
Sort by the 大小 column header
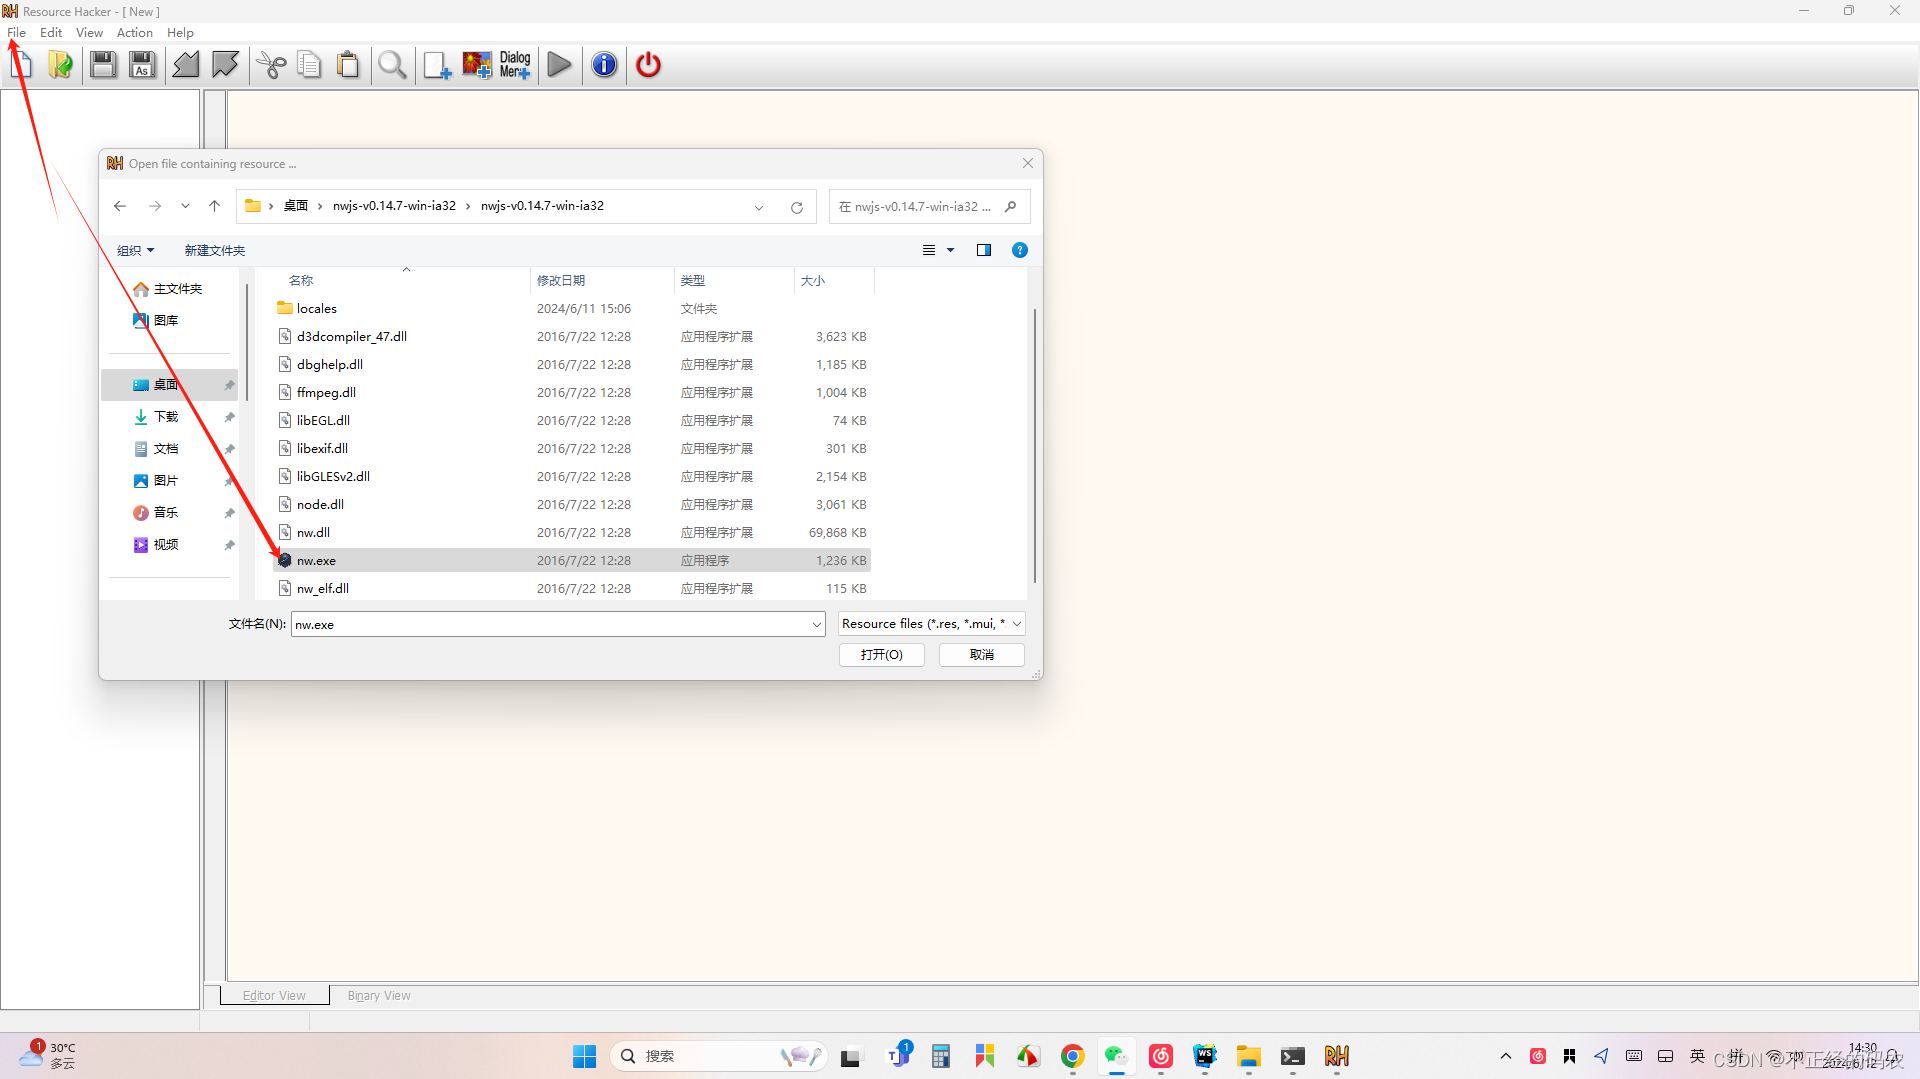(834, 281)
